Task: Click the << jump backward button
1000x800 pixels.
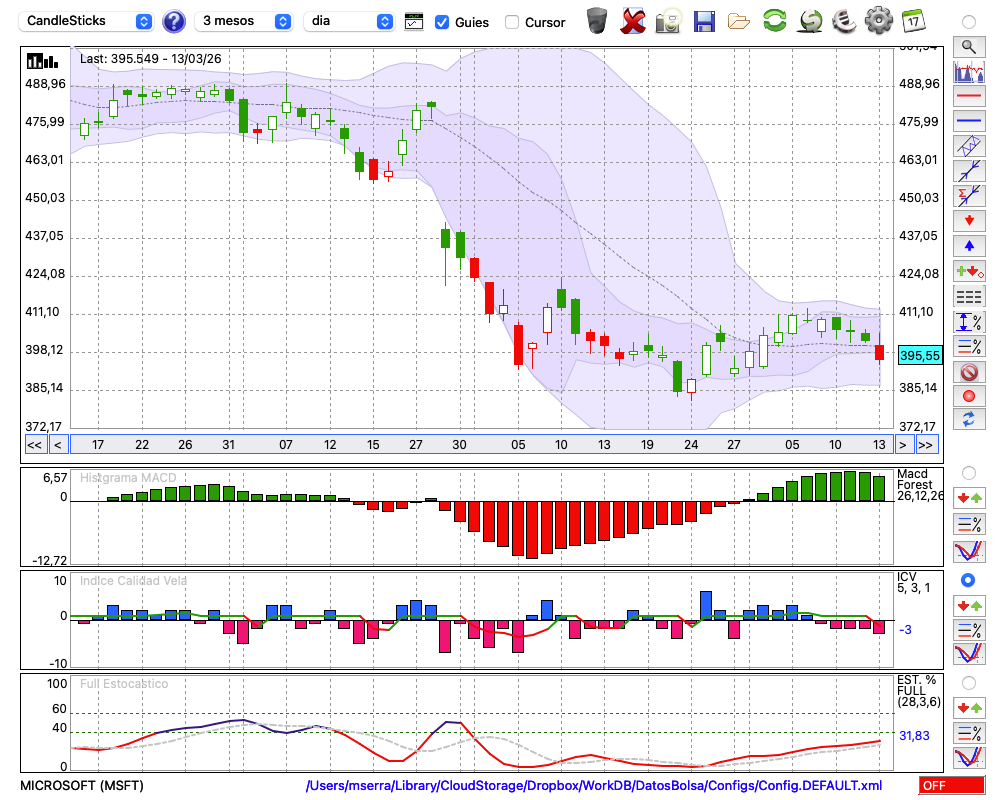Action: click(34, 444)
